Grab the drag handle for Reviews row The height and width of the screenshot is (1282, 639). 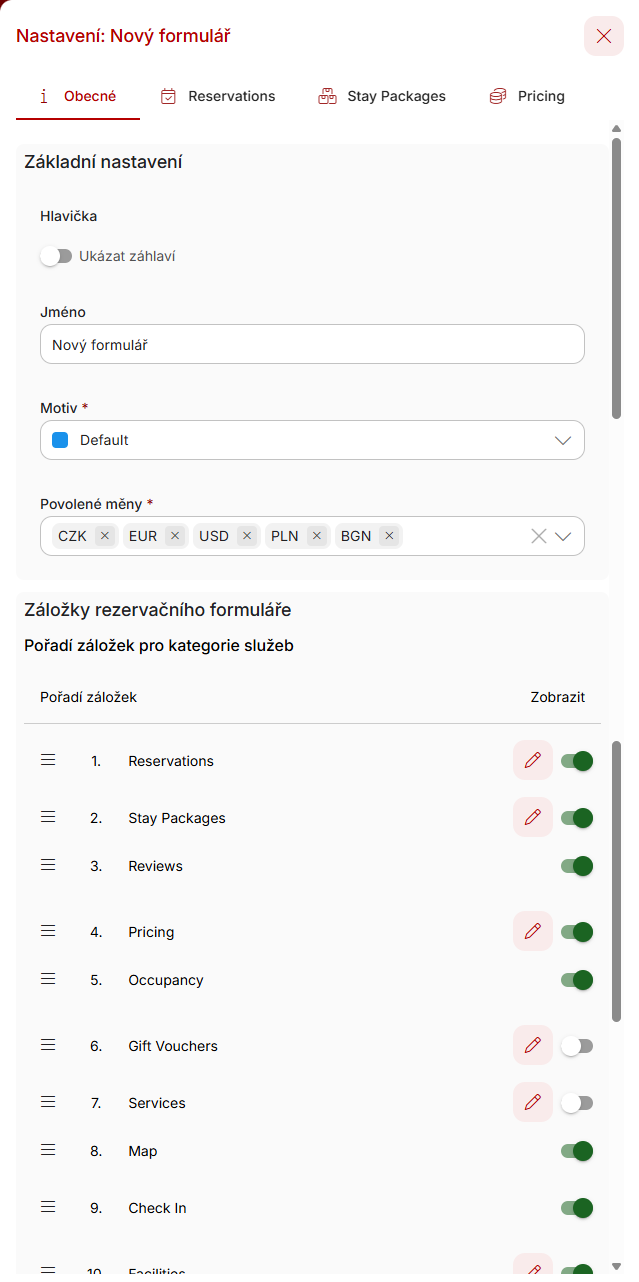point(48,865)
